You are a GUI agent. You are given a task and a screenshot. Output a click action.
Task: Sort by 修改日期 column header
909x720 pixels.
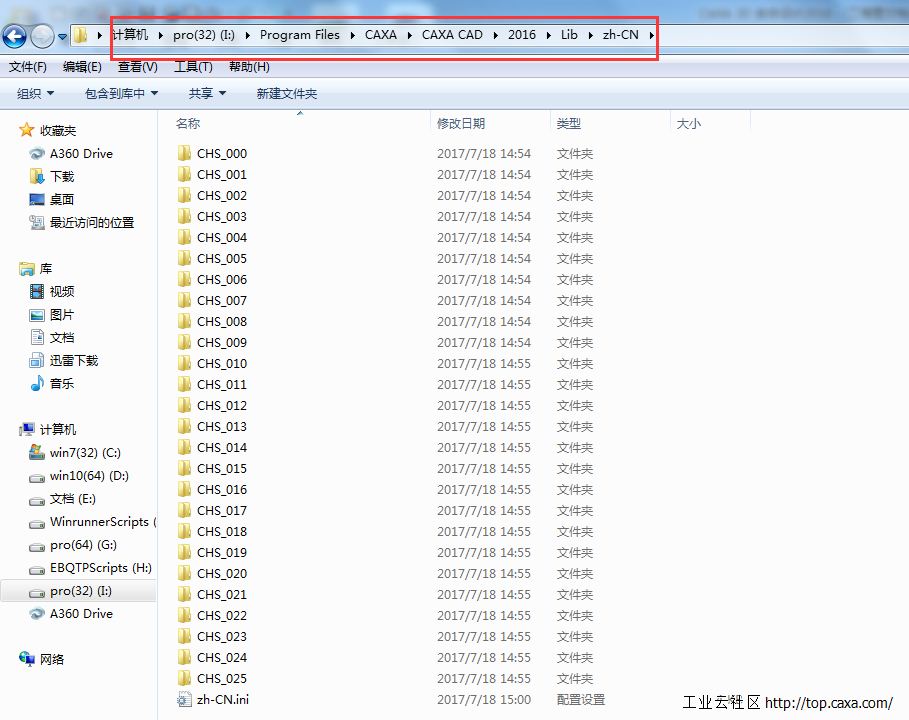coord(461,123)
